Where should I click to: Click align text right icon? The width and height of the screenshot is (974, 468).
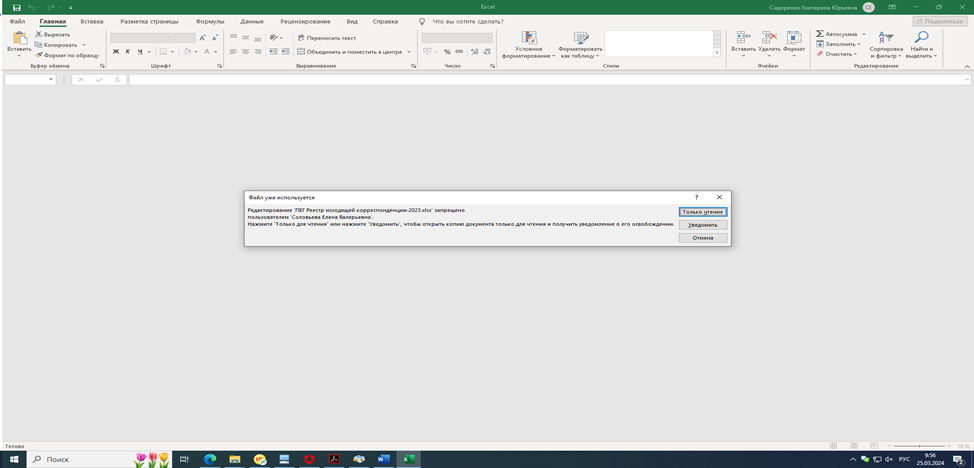click(257, 52)
